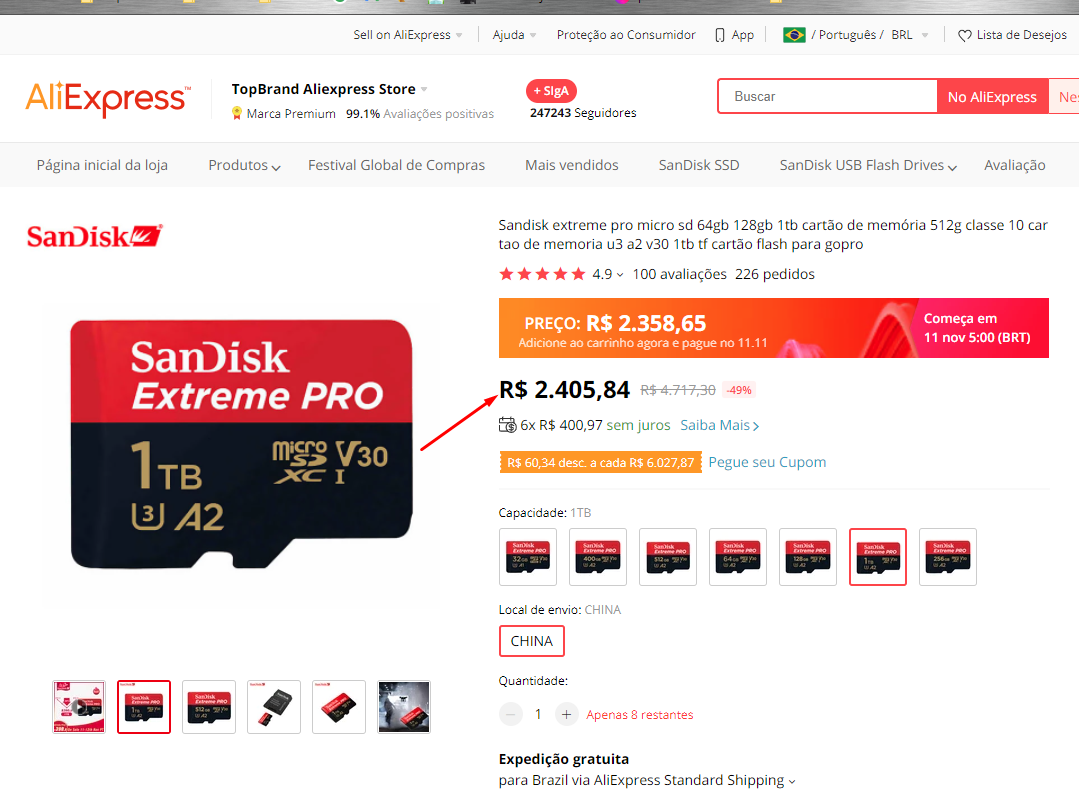This screenshot has height=798, width=1079.
Task: Expand SanDisk USB Flash Drives menu
Action: (868, 165)
